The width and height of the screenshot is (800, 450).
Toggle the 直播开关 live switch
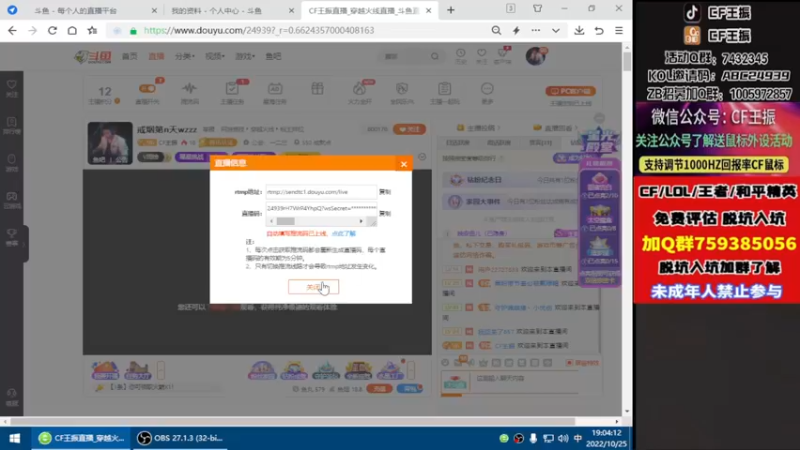[147, 89]
